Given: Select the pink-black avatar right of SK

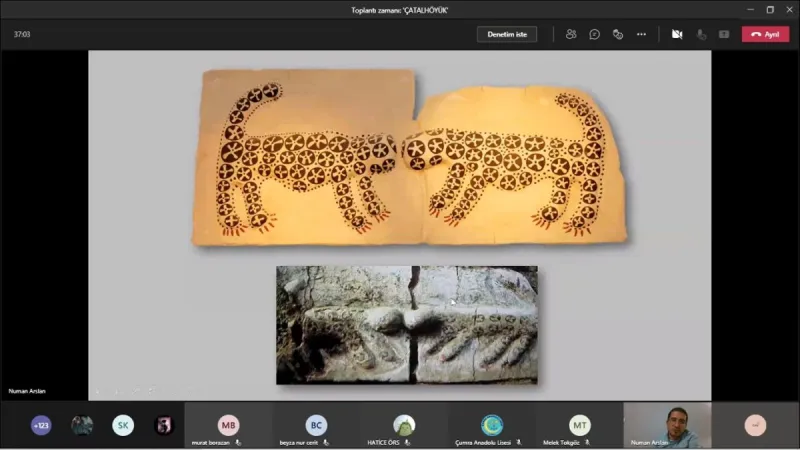Looking at the screenshot, I should tap(164, 425).
